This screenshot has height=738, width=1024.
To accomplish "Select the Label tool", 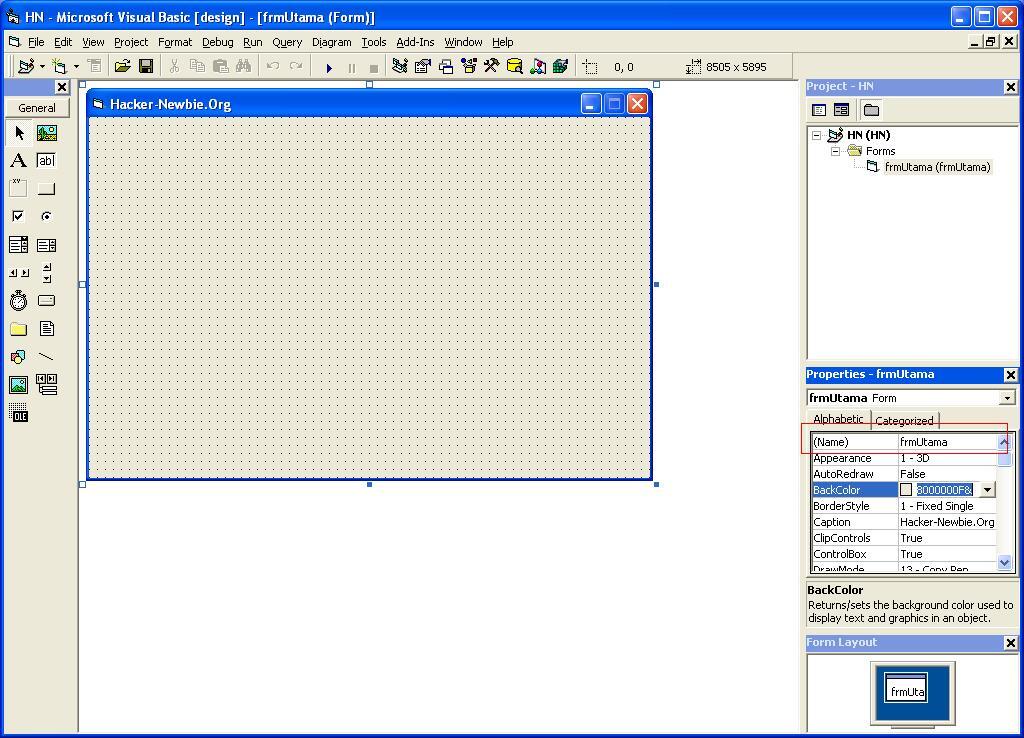I will (x=18, y=160).
